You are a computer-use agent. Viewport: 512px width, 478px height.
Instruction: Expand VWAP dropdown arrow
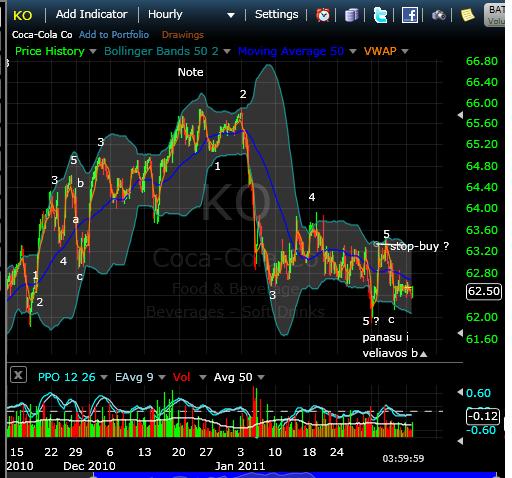point(405,51)
